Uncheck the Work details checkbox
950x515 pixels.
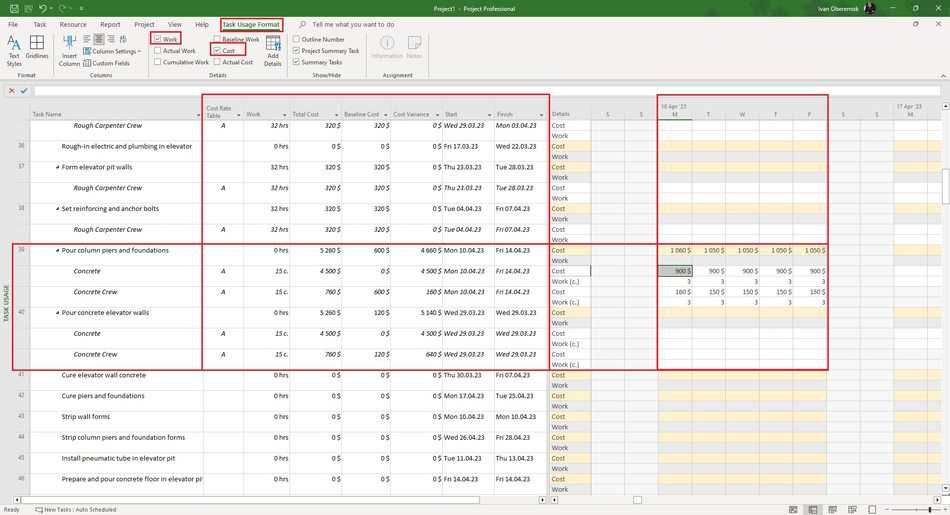point(158,39)
